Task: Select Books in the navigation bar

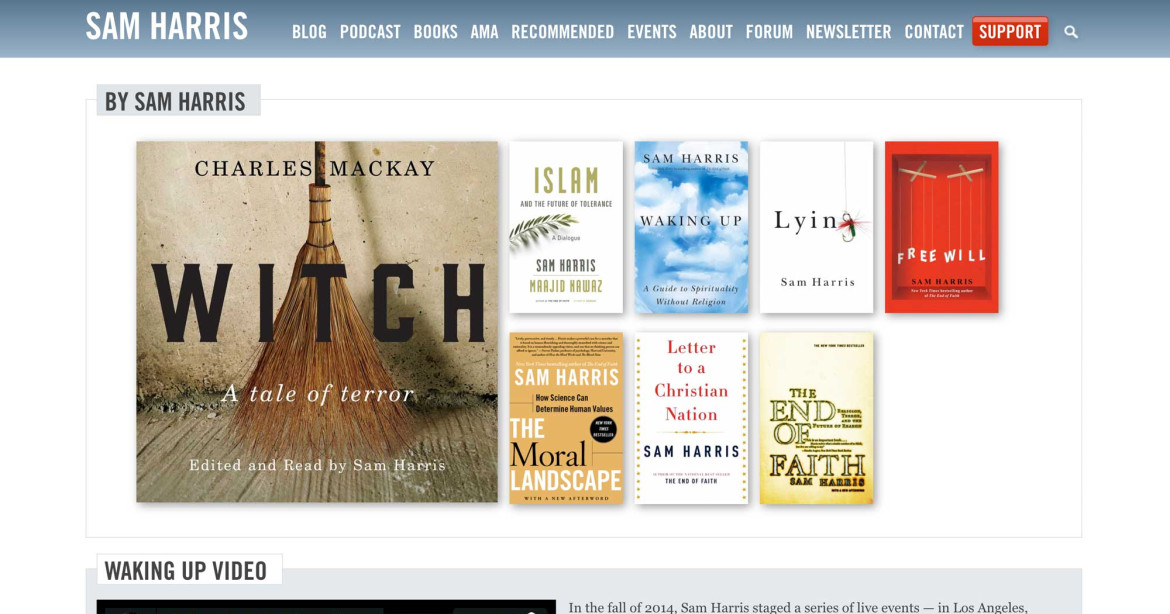Action: [x=435, y=32]
